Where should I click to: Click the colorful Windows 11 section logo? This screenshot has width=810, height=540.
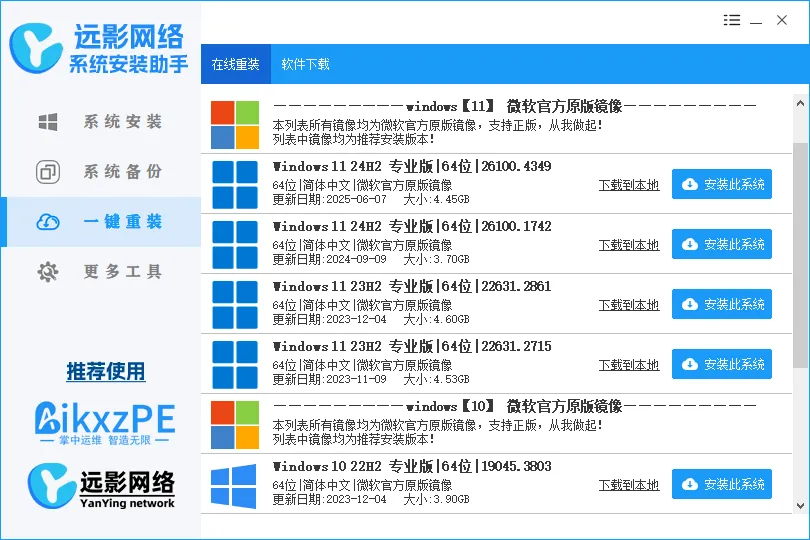coord(235,125)
